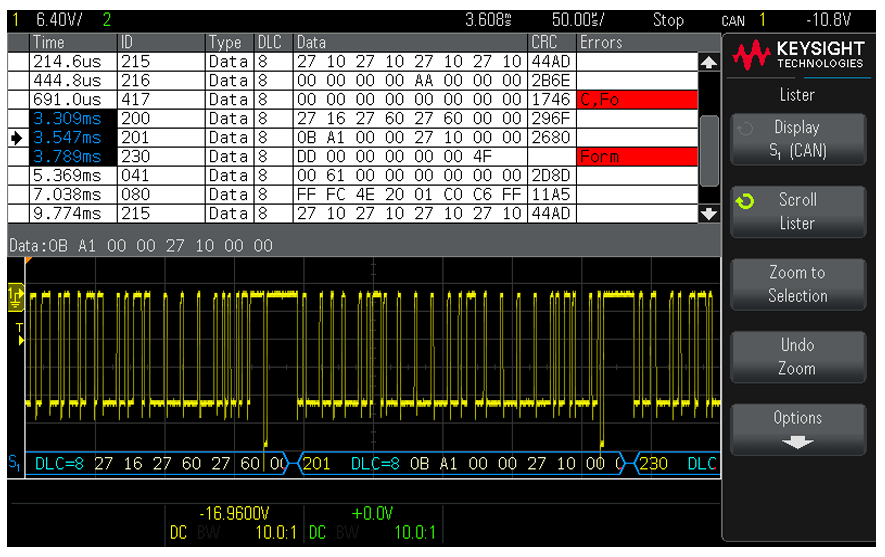Viewport: 885px width, 557px height.
Task: Click CRC value 1746
Action: [x=552, y=100]
